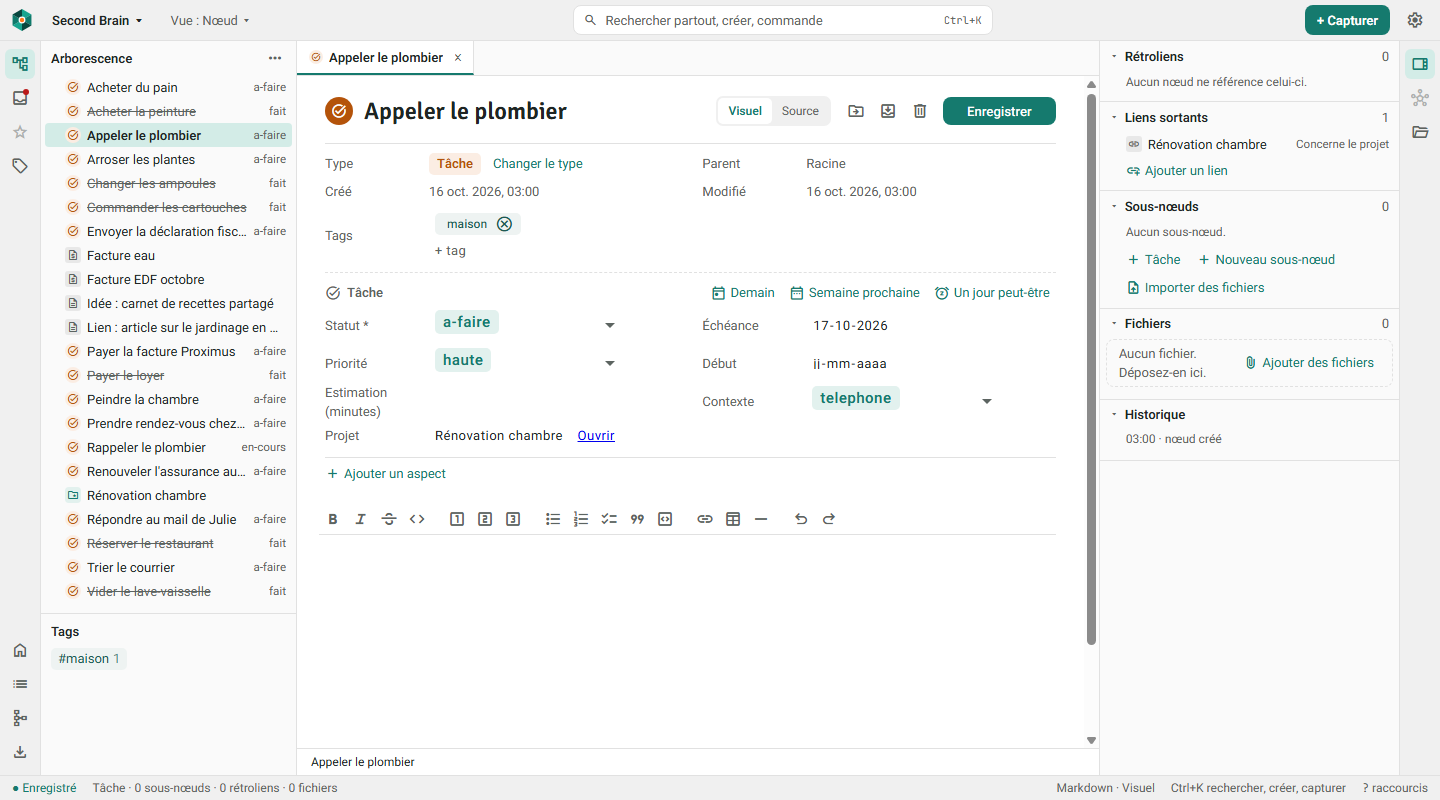Remove the maison tag with its x icon
The height and width of the screenshot is (800, 1440).
pos(504,224)
